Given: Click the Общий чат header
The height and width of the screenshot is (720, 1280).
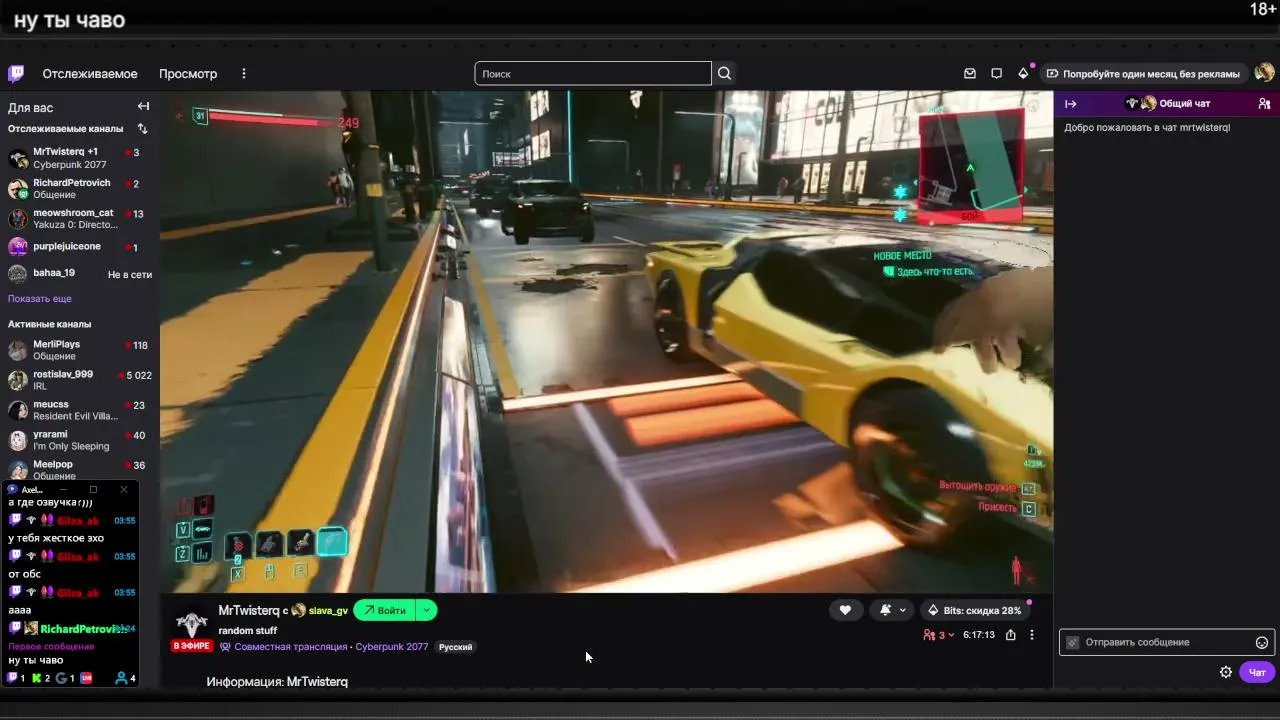Looking at the screenshot, I should click(1167, 103).
